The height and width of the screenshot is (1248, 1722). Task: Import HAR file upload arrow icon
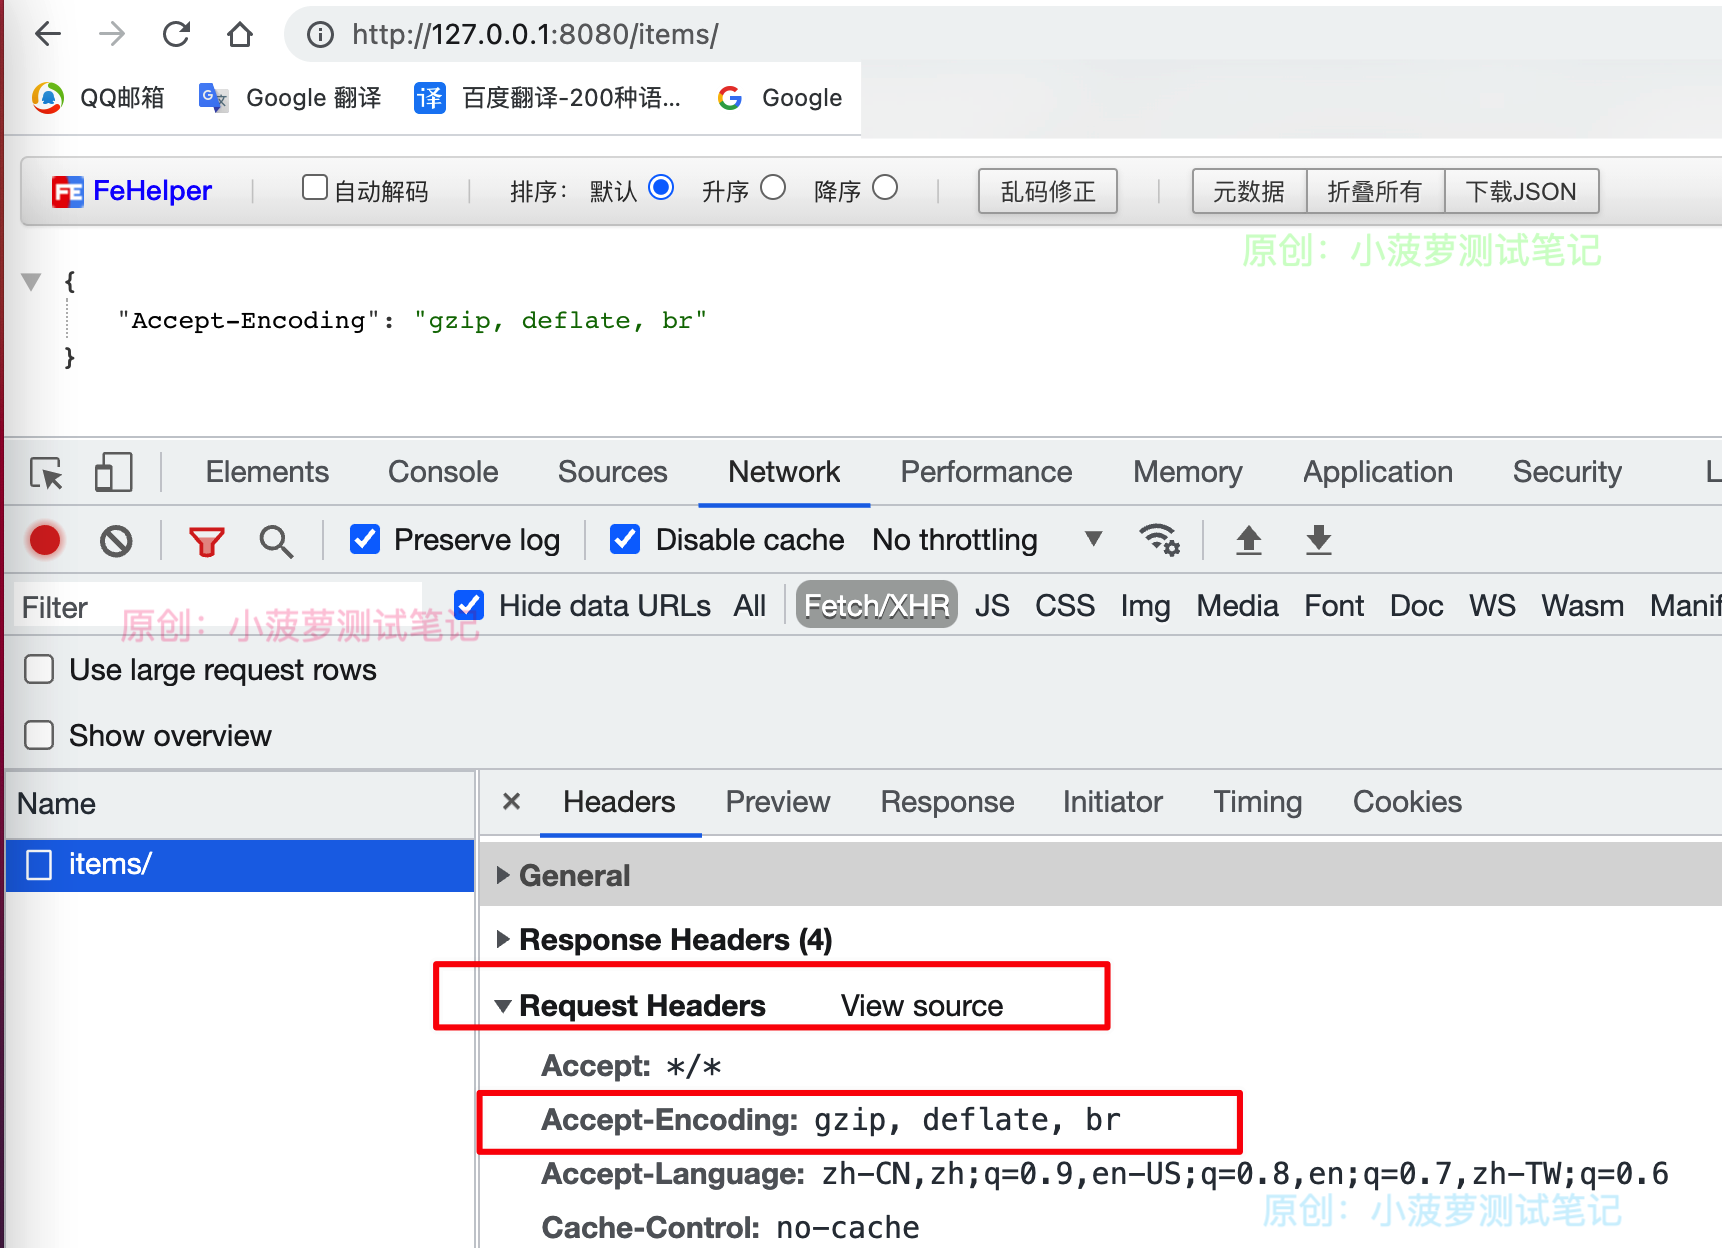pyautogui.click(x=1249, y=540)
